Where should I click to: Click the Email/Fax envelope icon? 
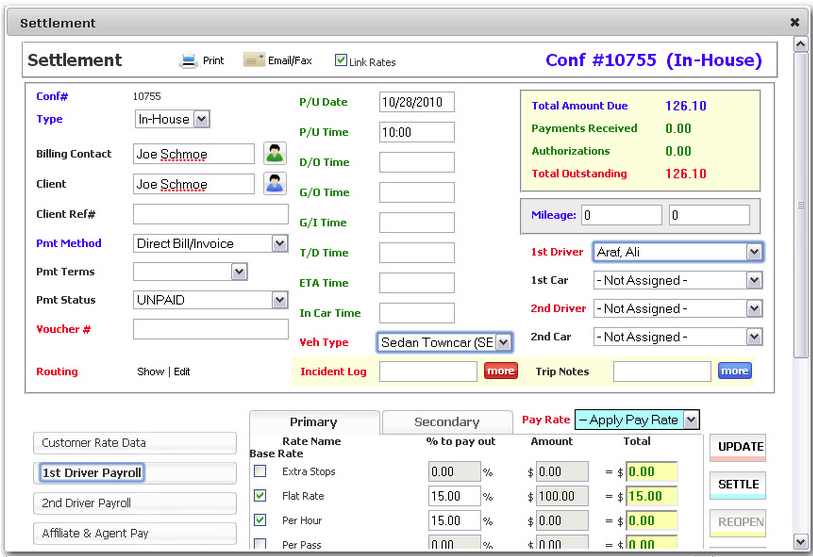pos(253,60)
